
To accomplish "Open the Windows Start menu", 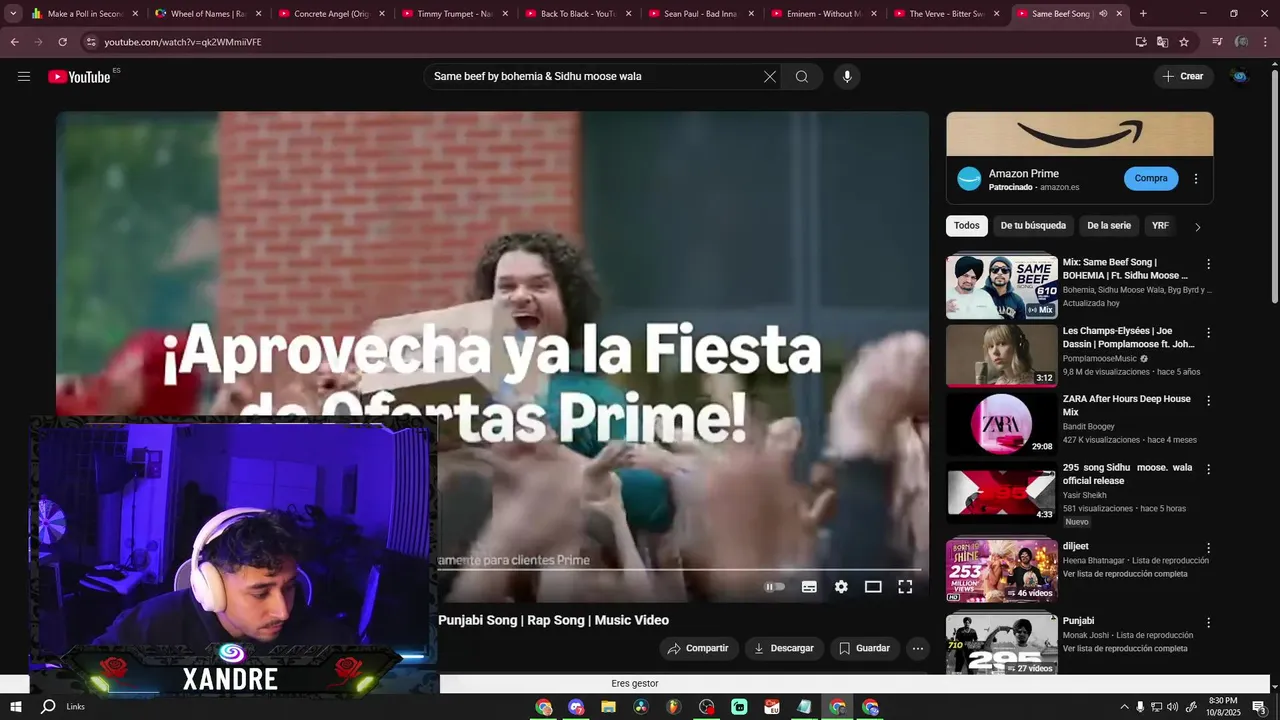I will (15, 707).
